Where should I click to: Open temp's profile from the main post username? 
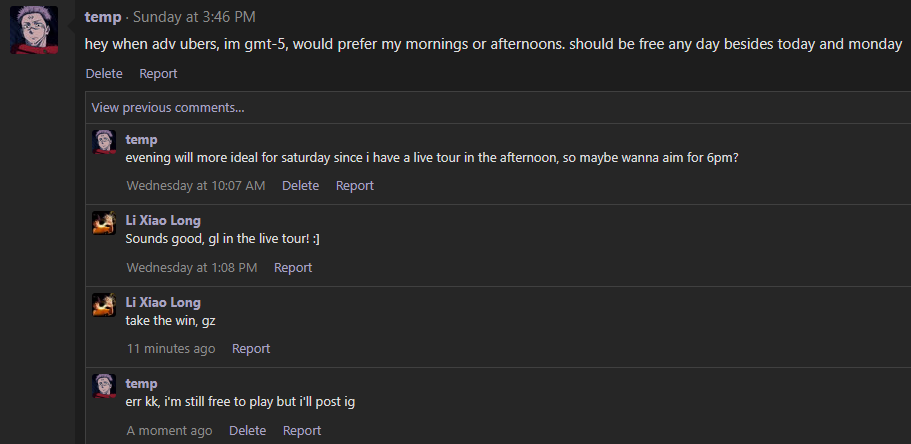103,17
